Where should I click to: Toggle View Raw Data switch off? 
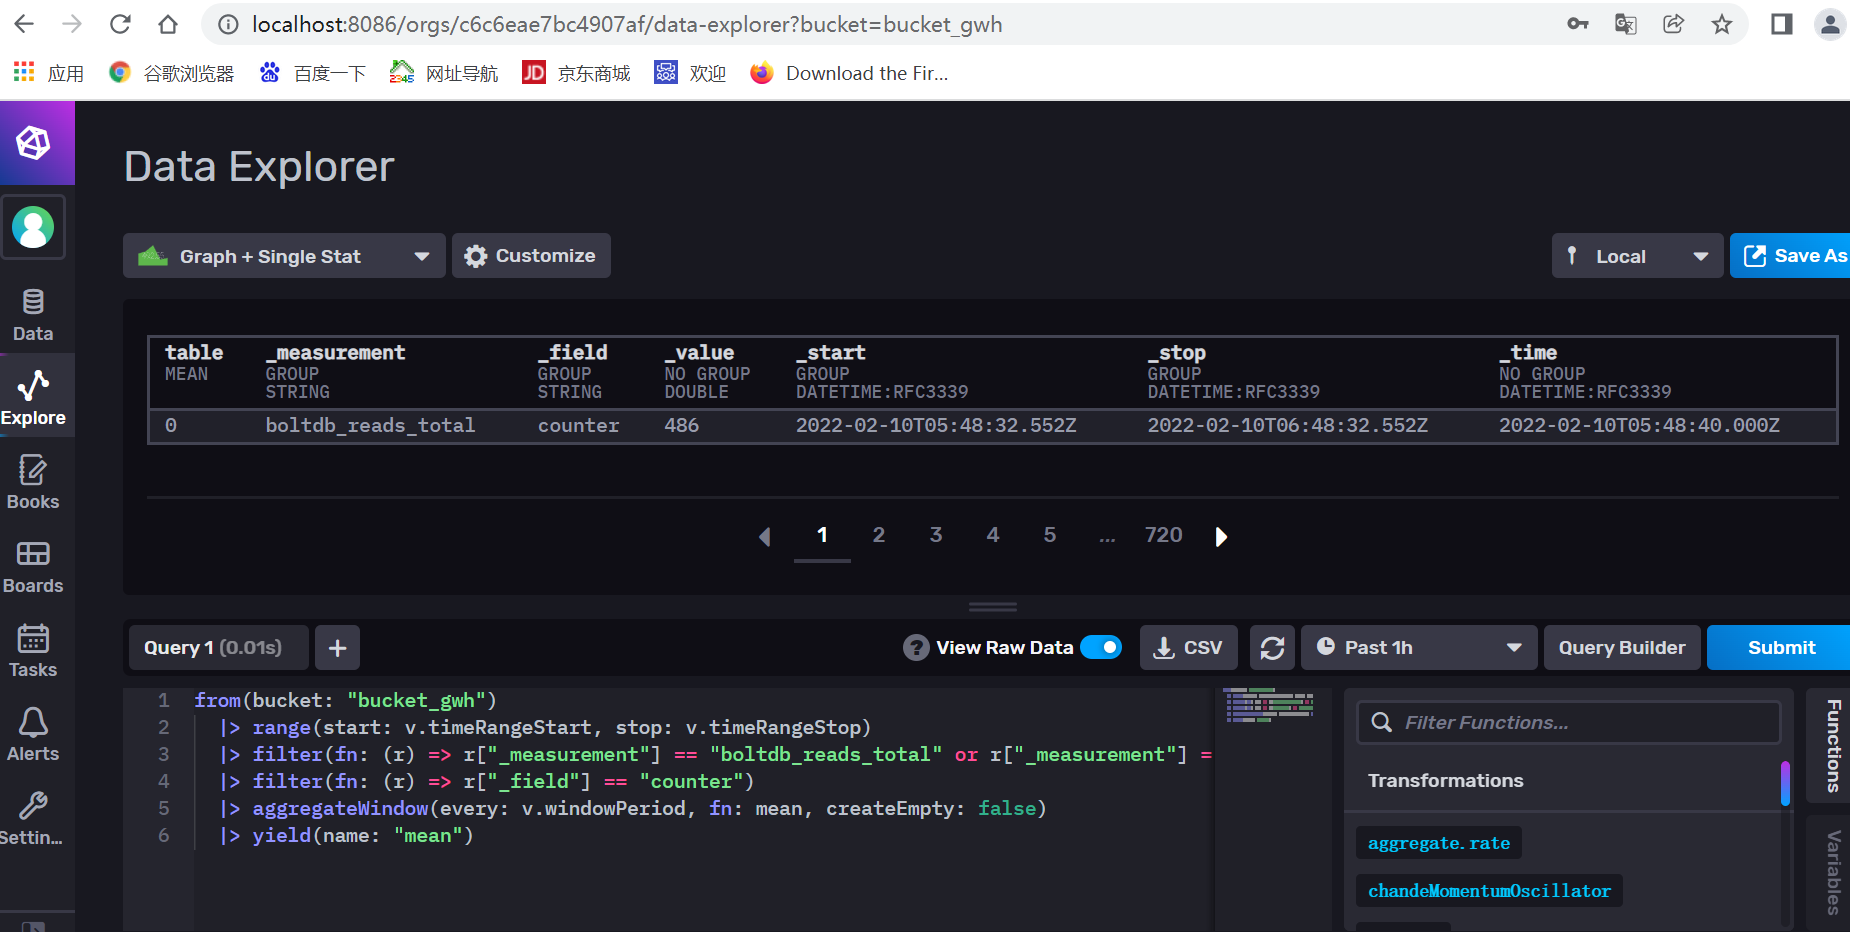(1101, 648)
